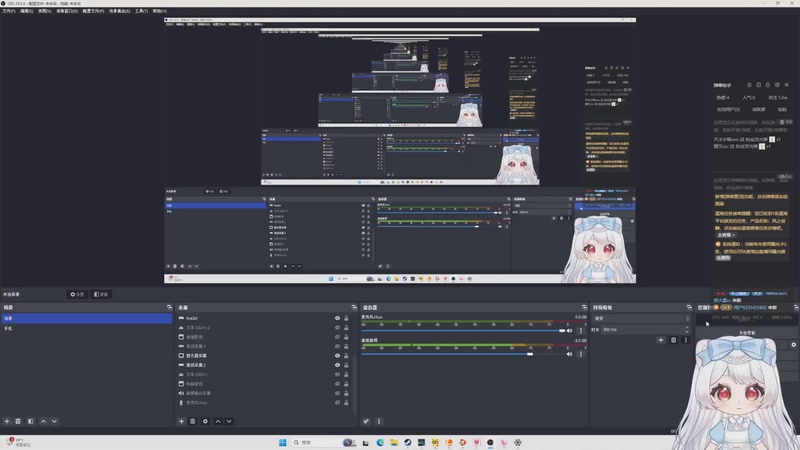Open the 停靠窗口(D) Docks menu
The height and width of the screenshot is (450, 800).
click(x=67, y=11)
